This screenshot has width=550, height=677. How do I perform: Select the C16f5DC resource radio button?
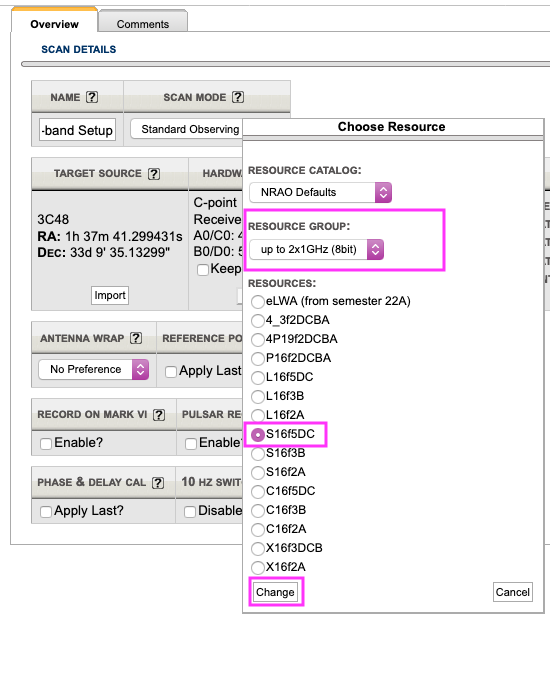[258, 491]
